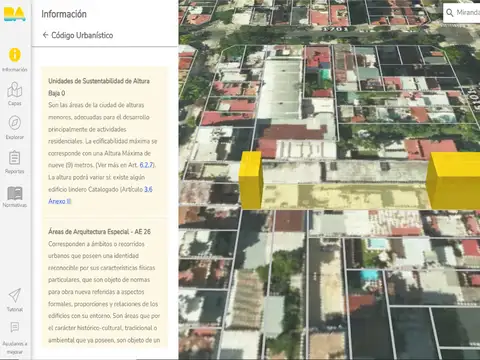Open the Anexo II link

60,201
